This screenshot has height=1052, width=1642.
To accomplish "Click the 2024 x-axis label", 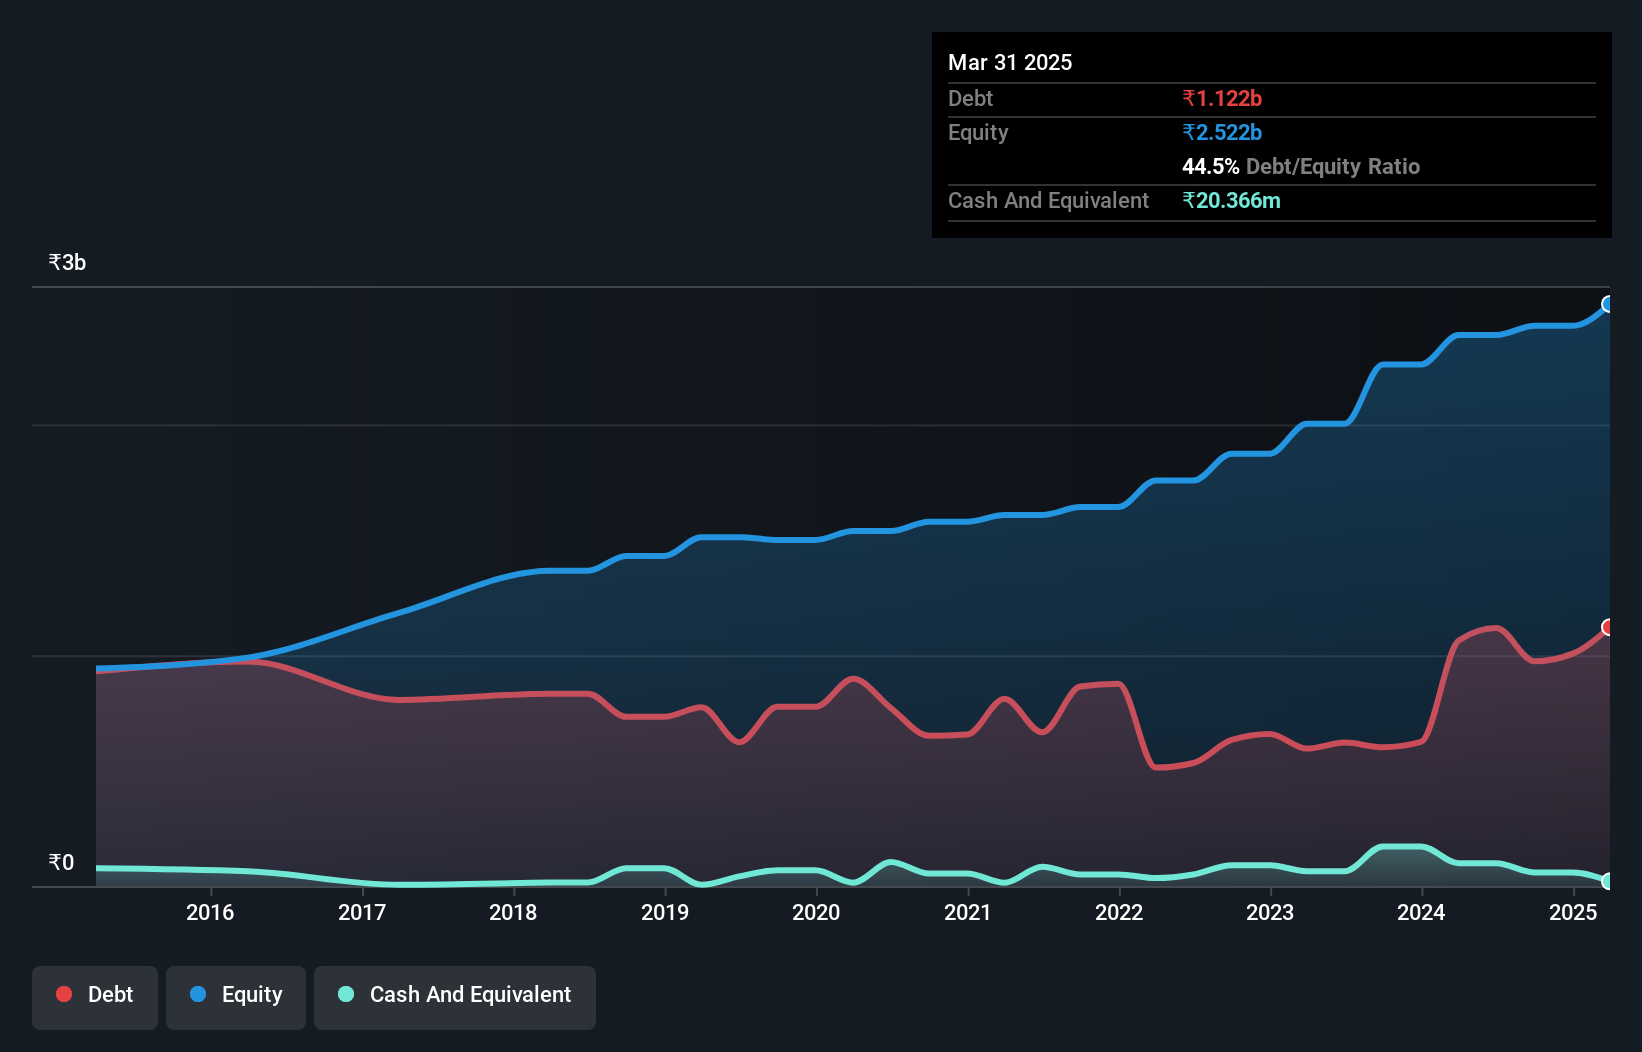I will 1421,912.
